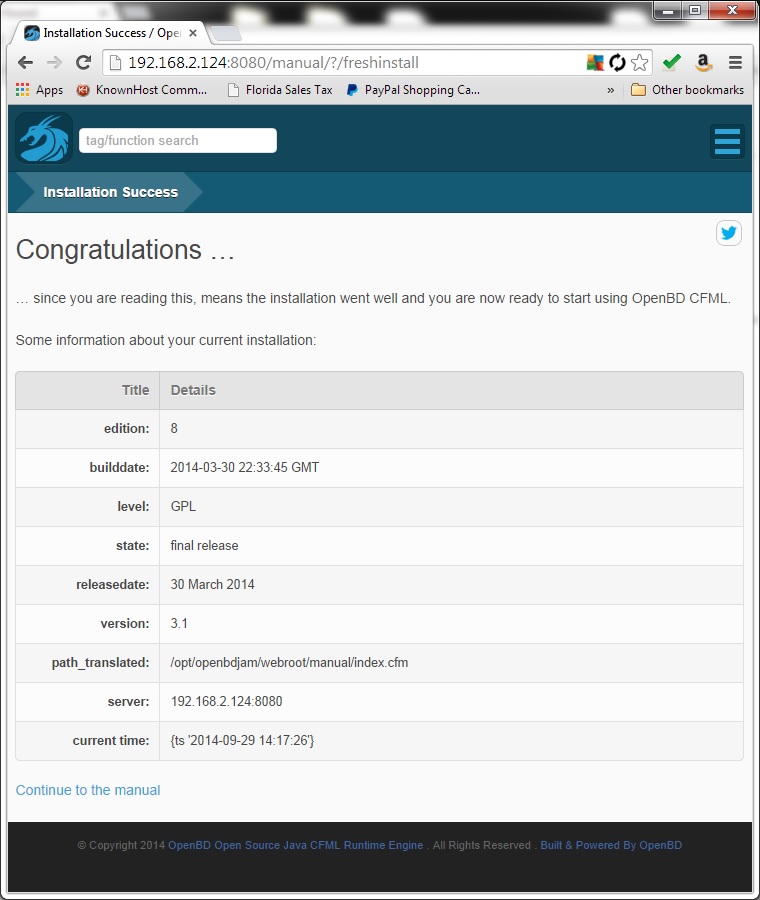Click the path_translated: row label
The image size is (760, 900).
(100, 663)
